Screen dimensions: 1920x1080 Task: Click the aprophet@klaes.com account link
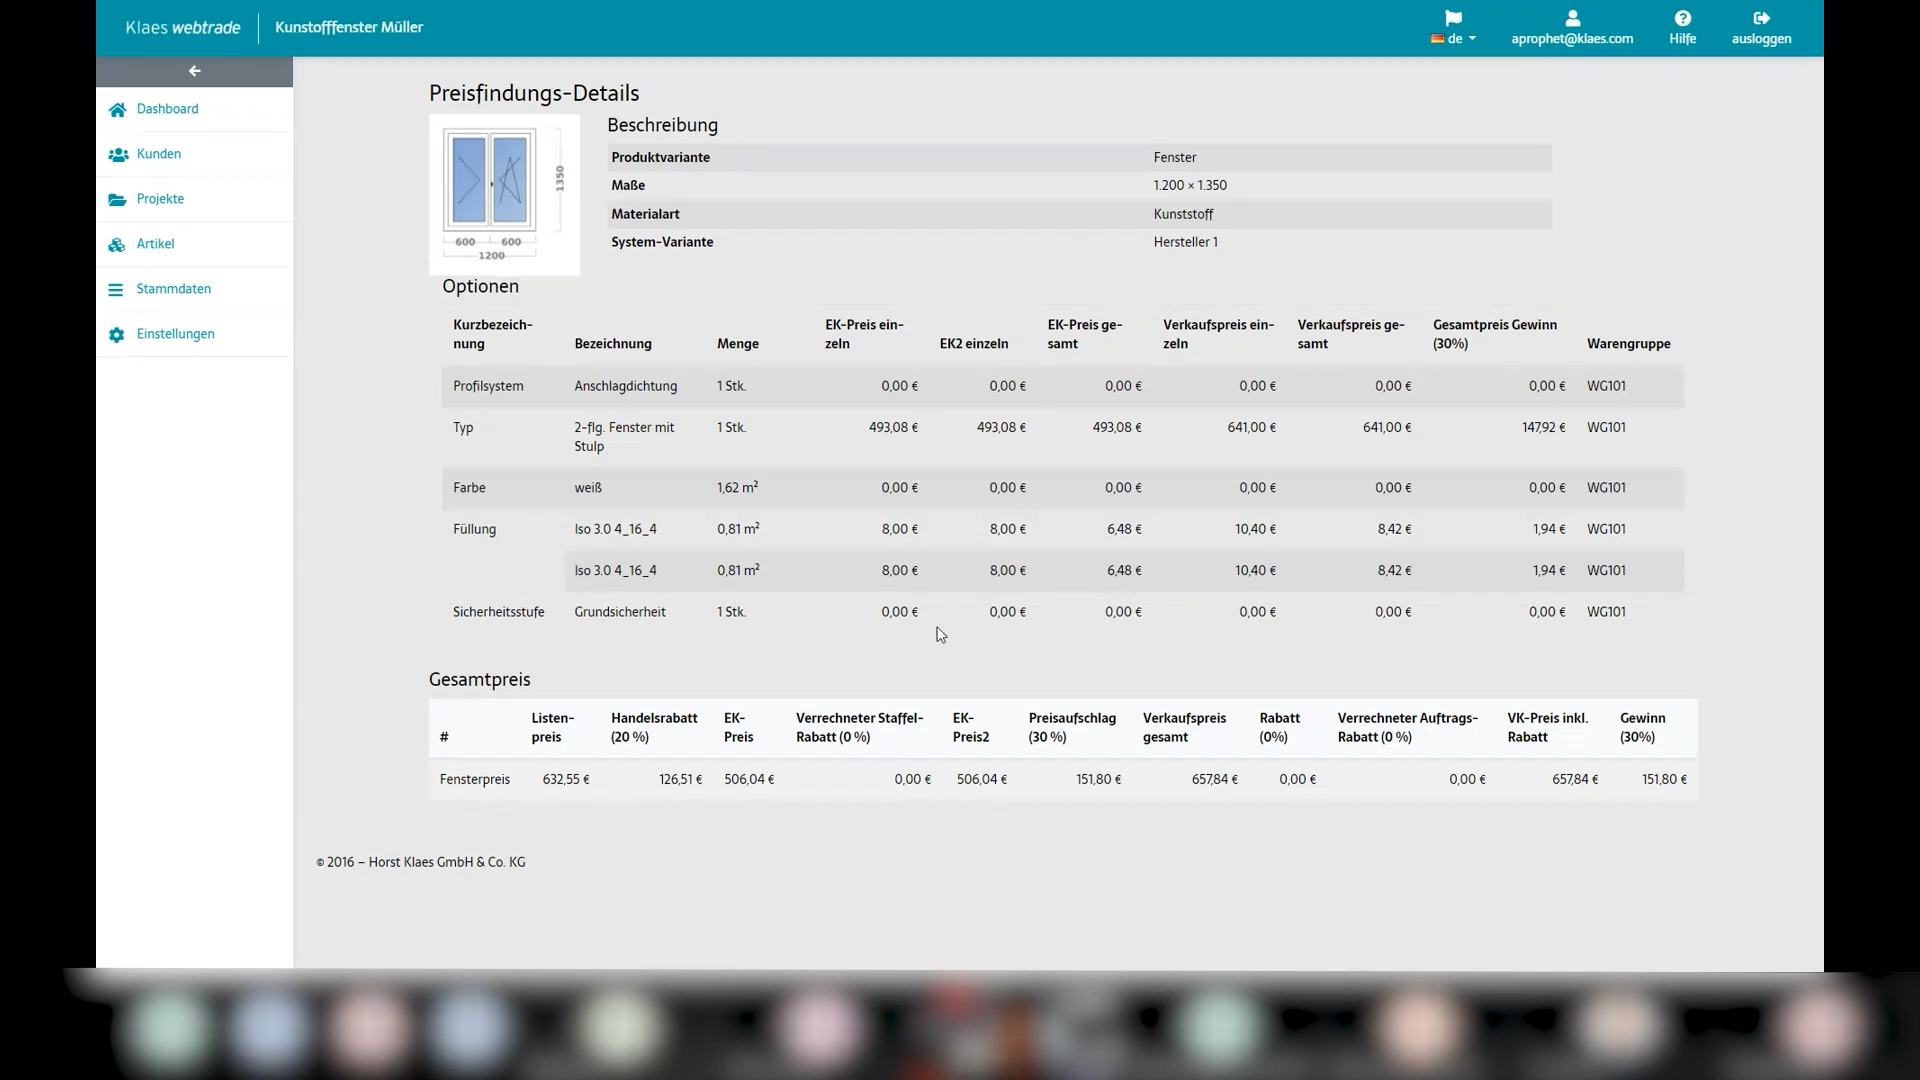pos(1572,39)
